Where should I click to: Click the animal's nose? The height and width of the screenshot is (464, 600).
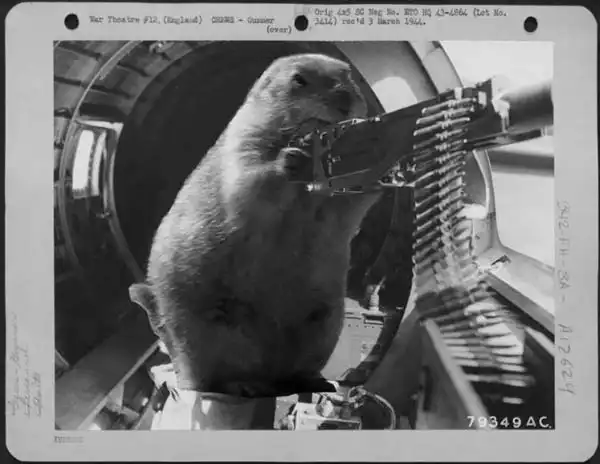tap(347, 97)
